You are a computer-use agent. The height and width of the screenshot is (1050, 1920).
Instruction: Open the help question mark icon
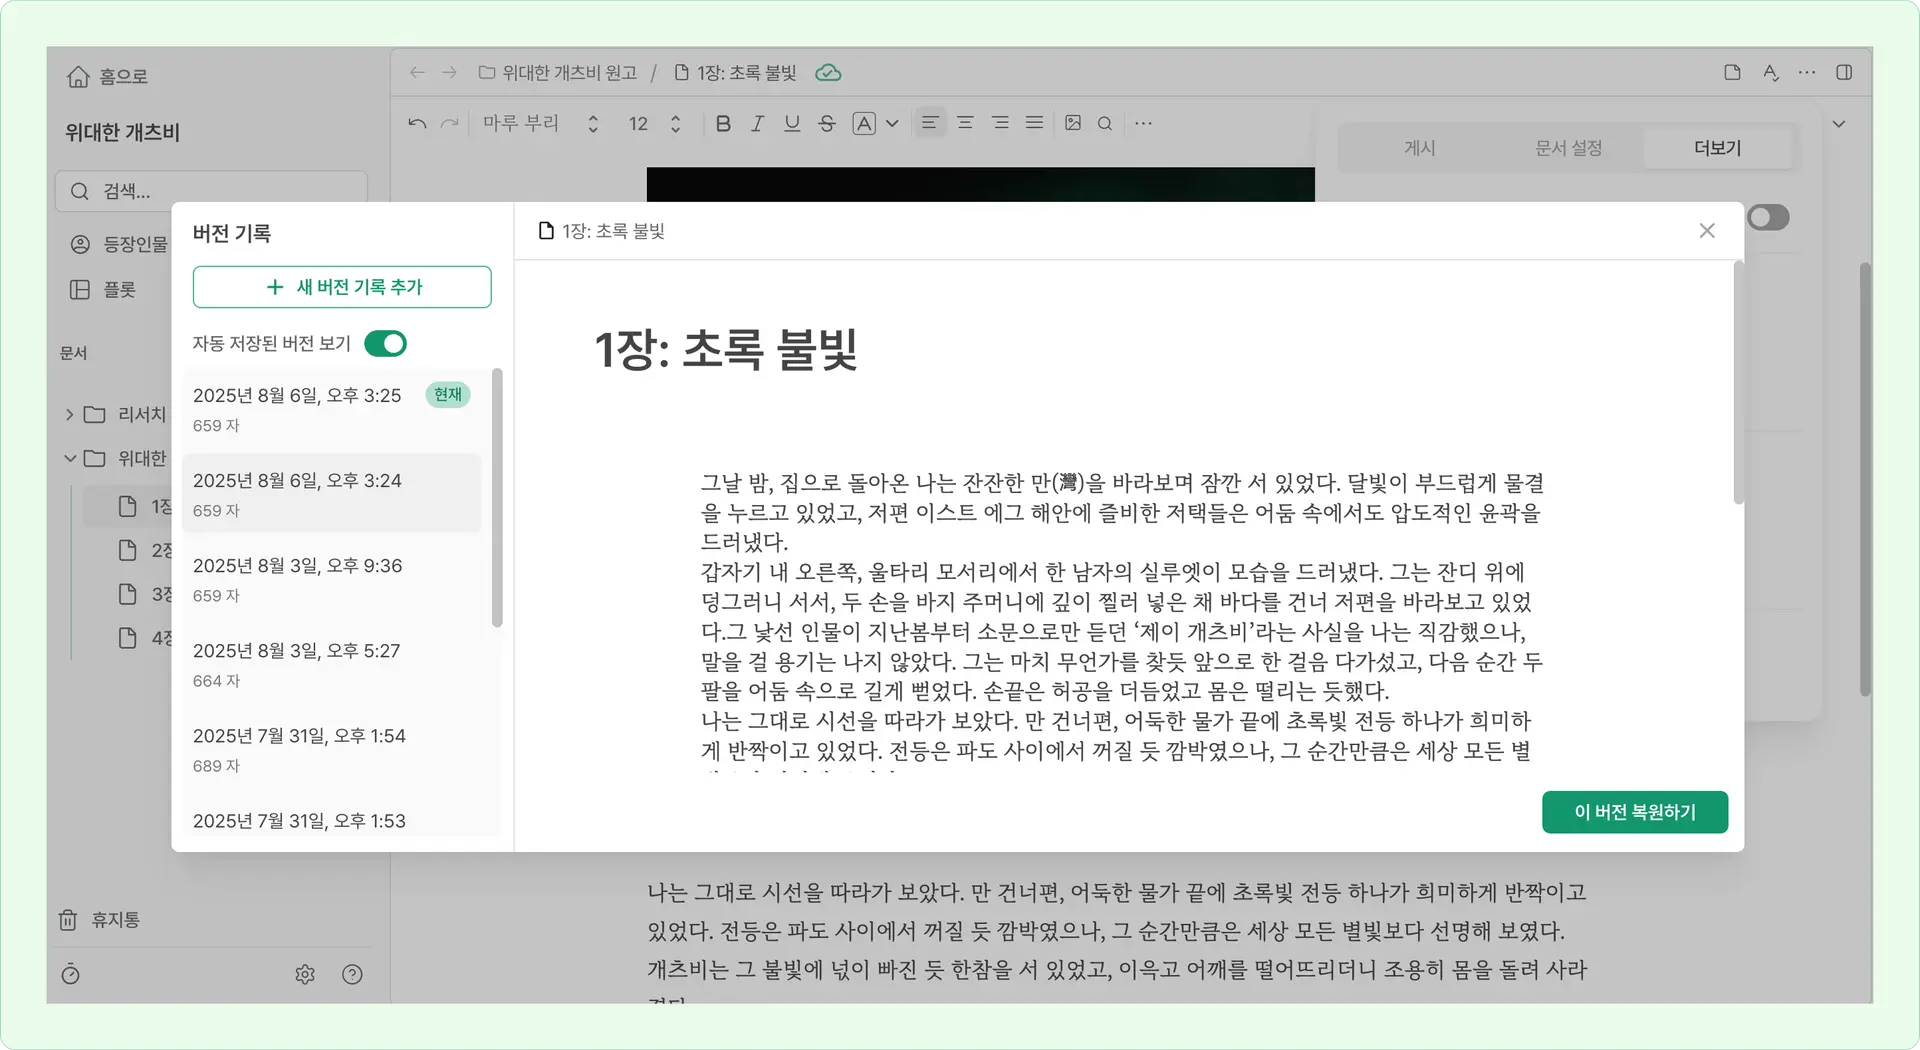(x=352, y=974)
